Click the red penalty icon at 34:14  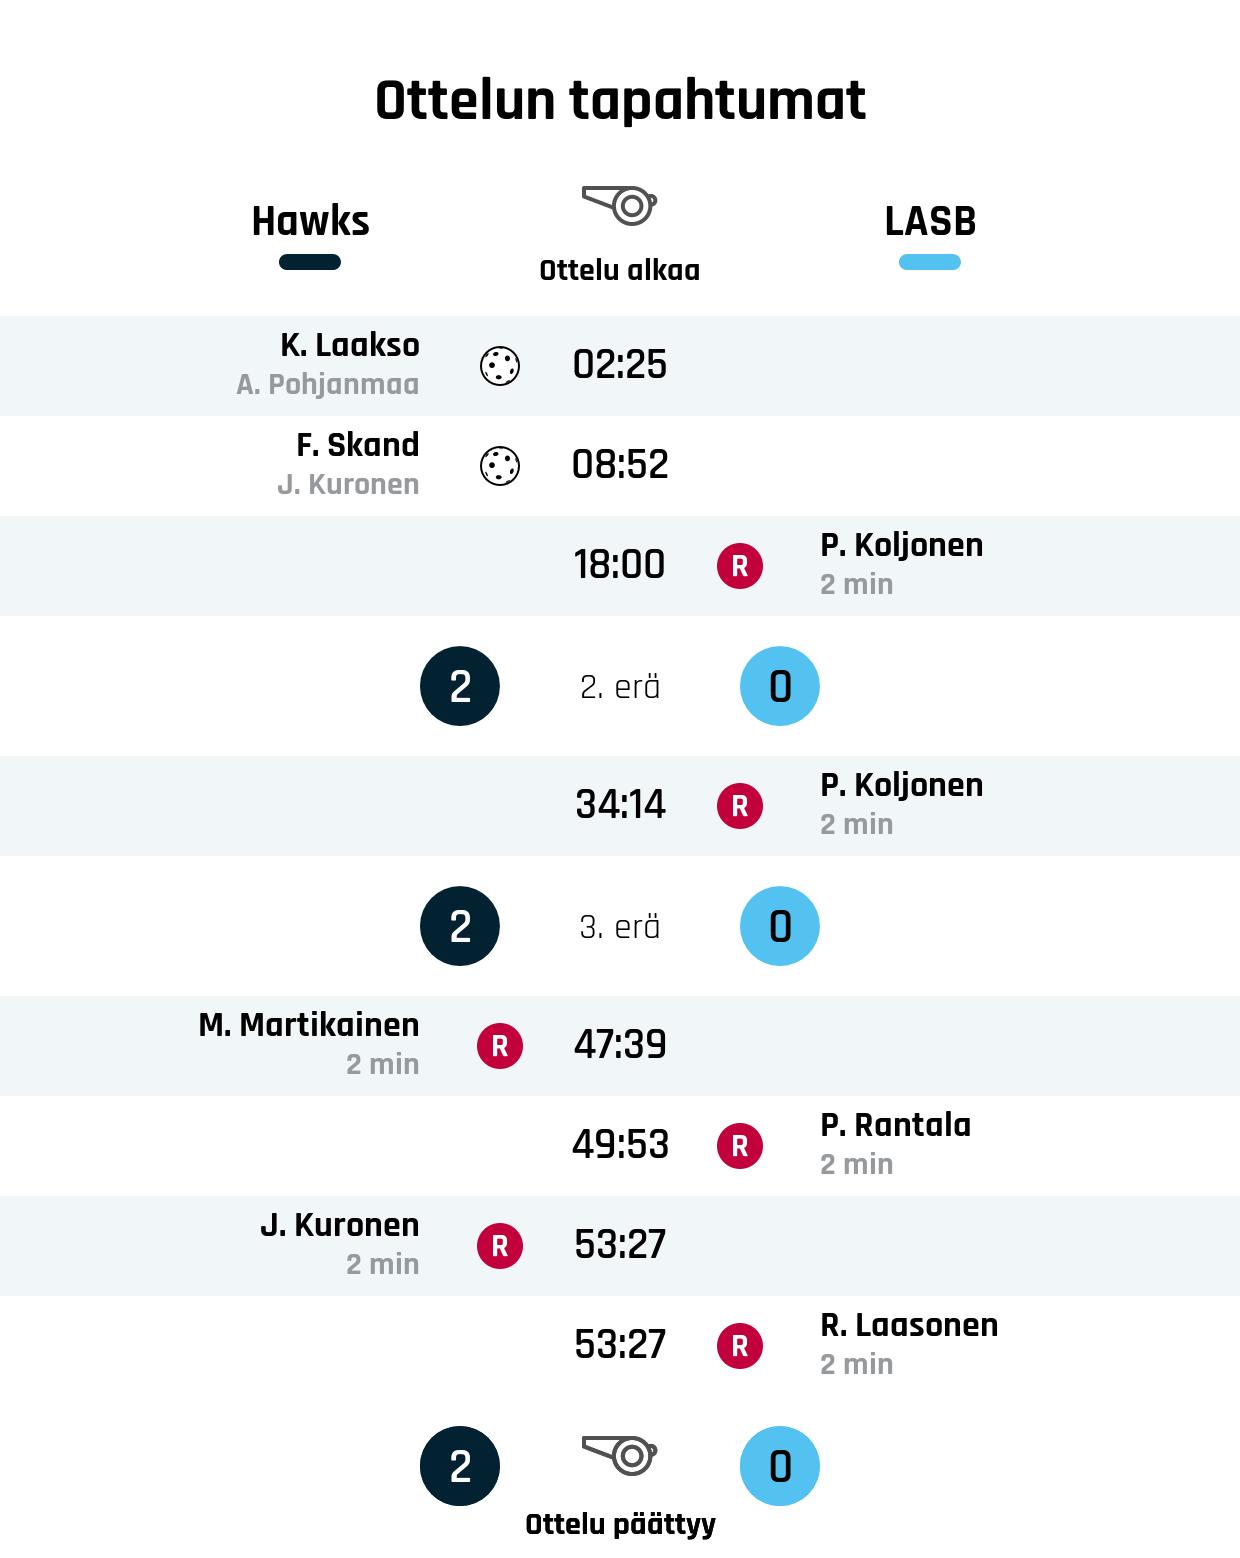click(740, 806)
